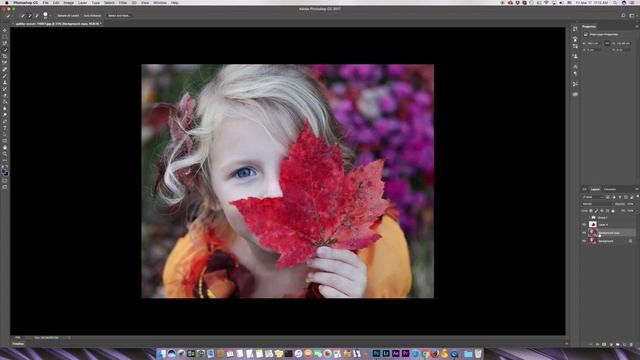Select the History Brush tool
The height and width of the screenshot is (360, 640).
coord(5,89)
